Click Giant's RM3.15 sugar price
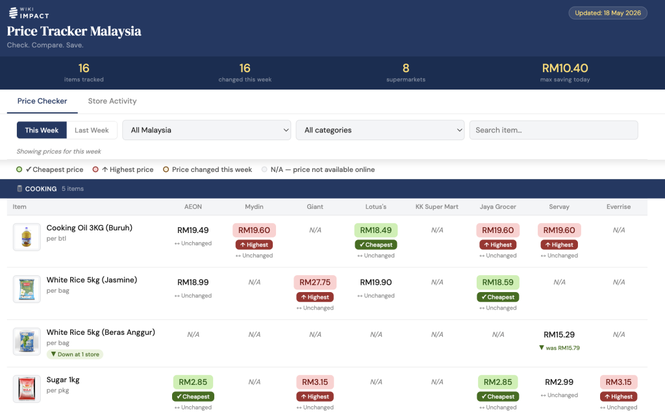The image size is (665, 416). [315, 382]
